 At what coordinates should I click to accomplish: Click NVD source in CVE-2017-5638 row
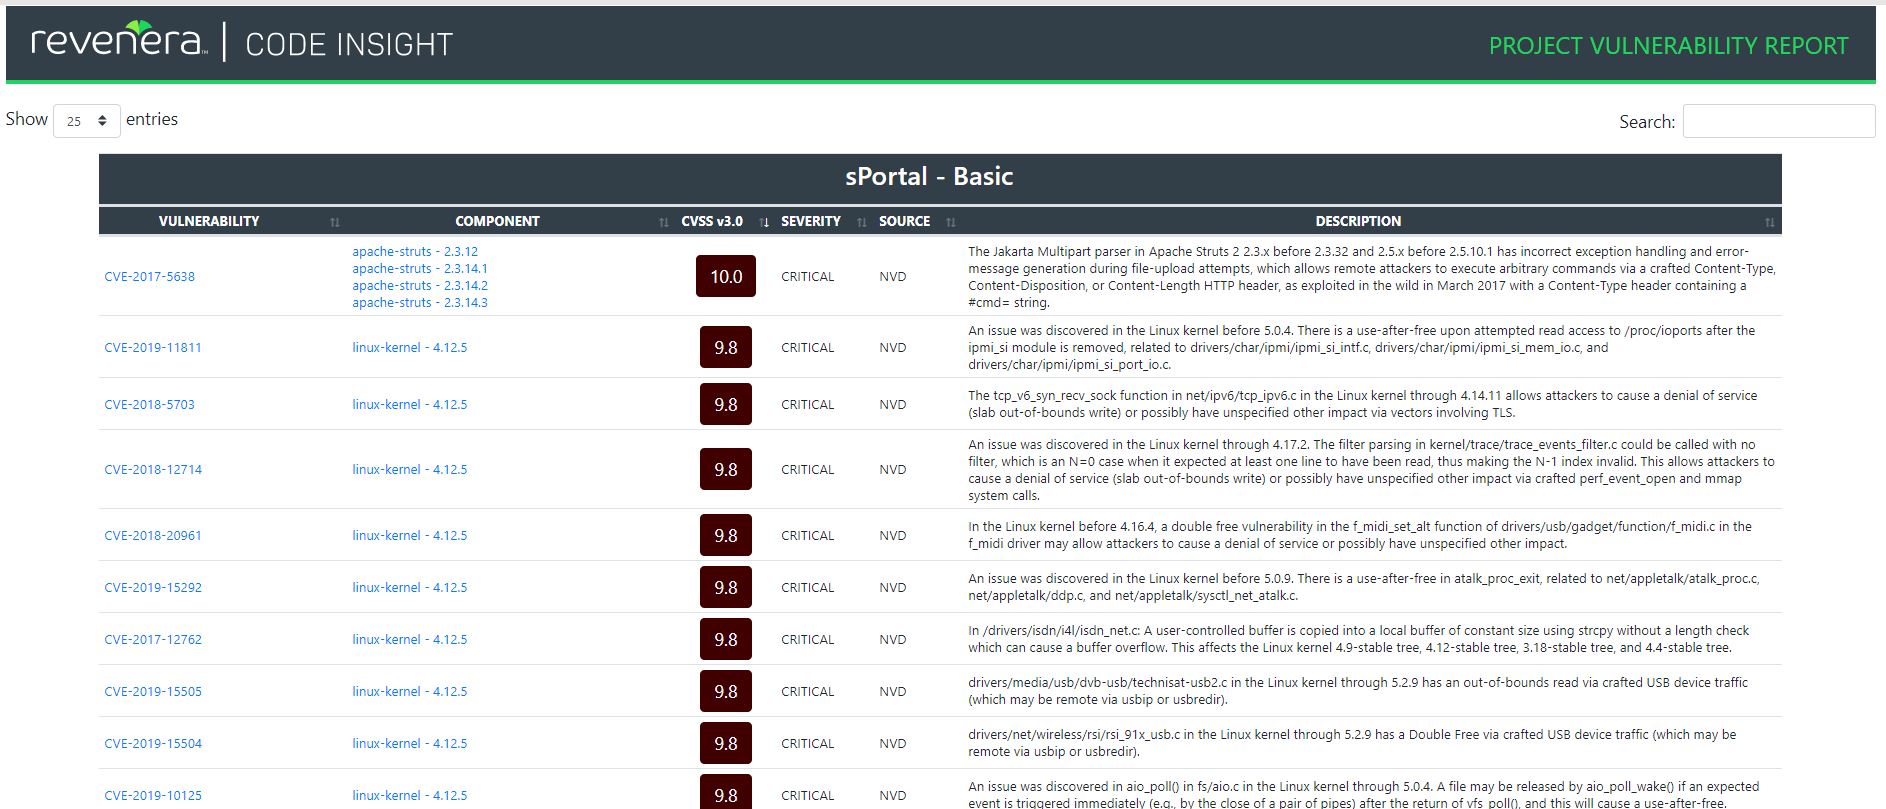pos(893,277)
